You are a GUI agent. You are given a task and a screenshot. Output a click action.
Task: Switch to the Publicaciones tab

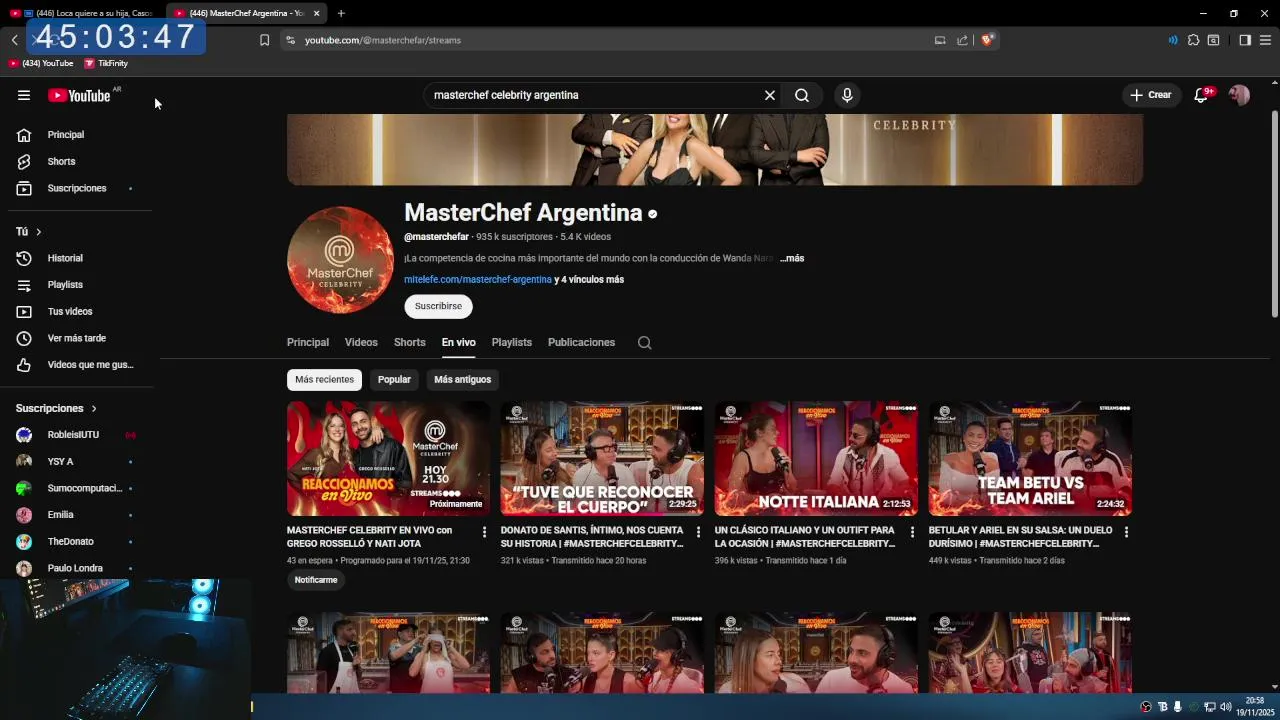pyautogui.click(x=581, y=342)
